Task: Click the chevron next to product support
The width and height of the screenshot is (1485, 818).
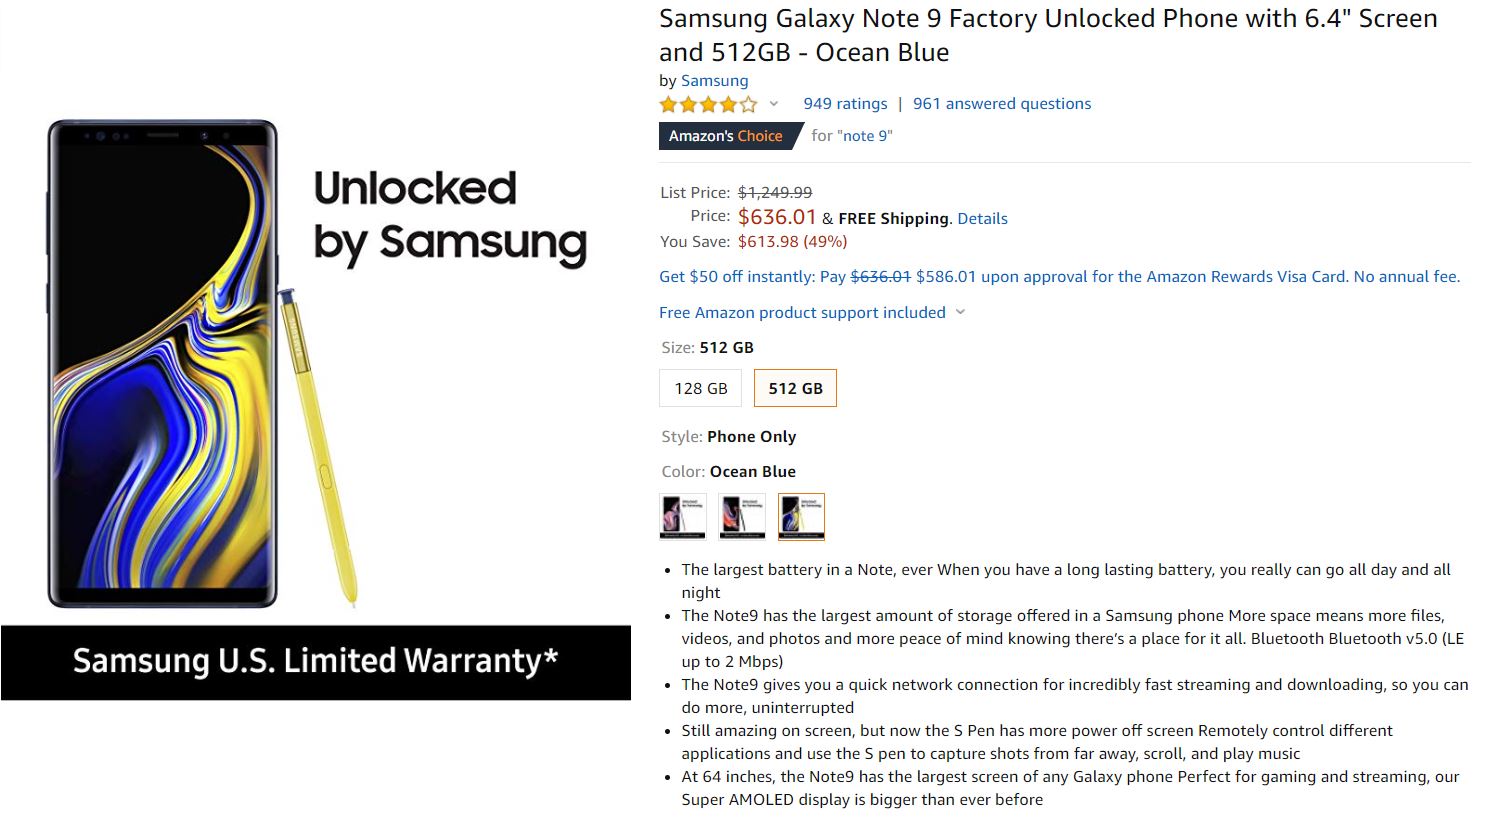Action: pyautogui.click(x=961, y=313)
